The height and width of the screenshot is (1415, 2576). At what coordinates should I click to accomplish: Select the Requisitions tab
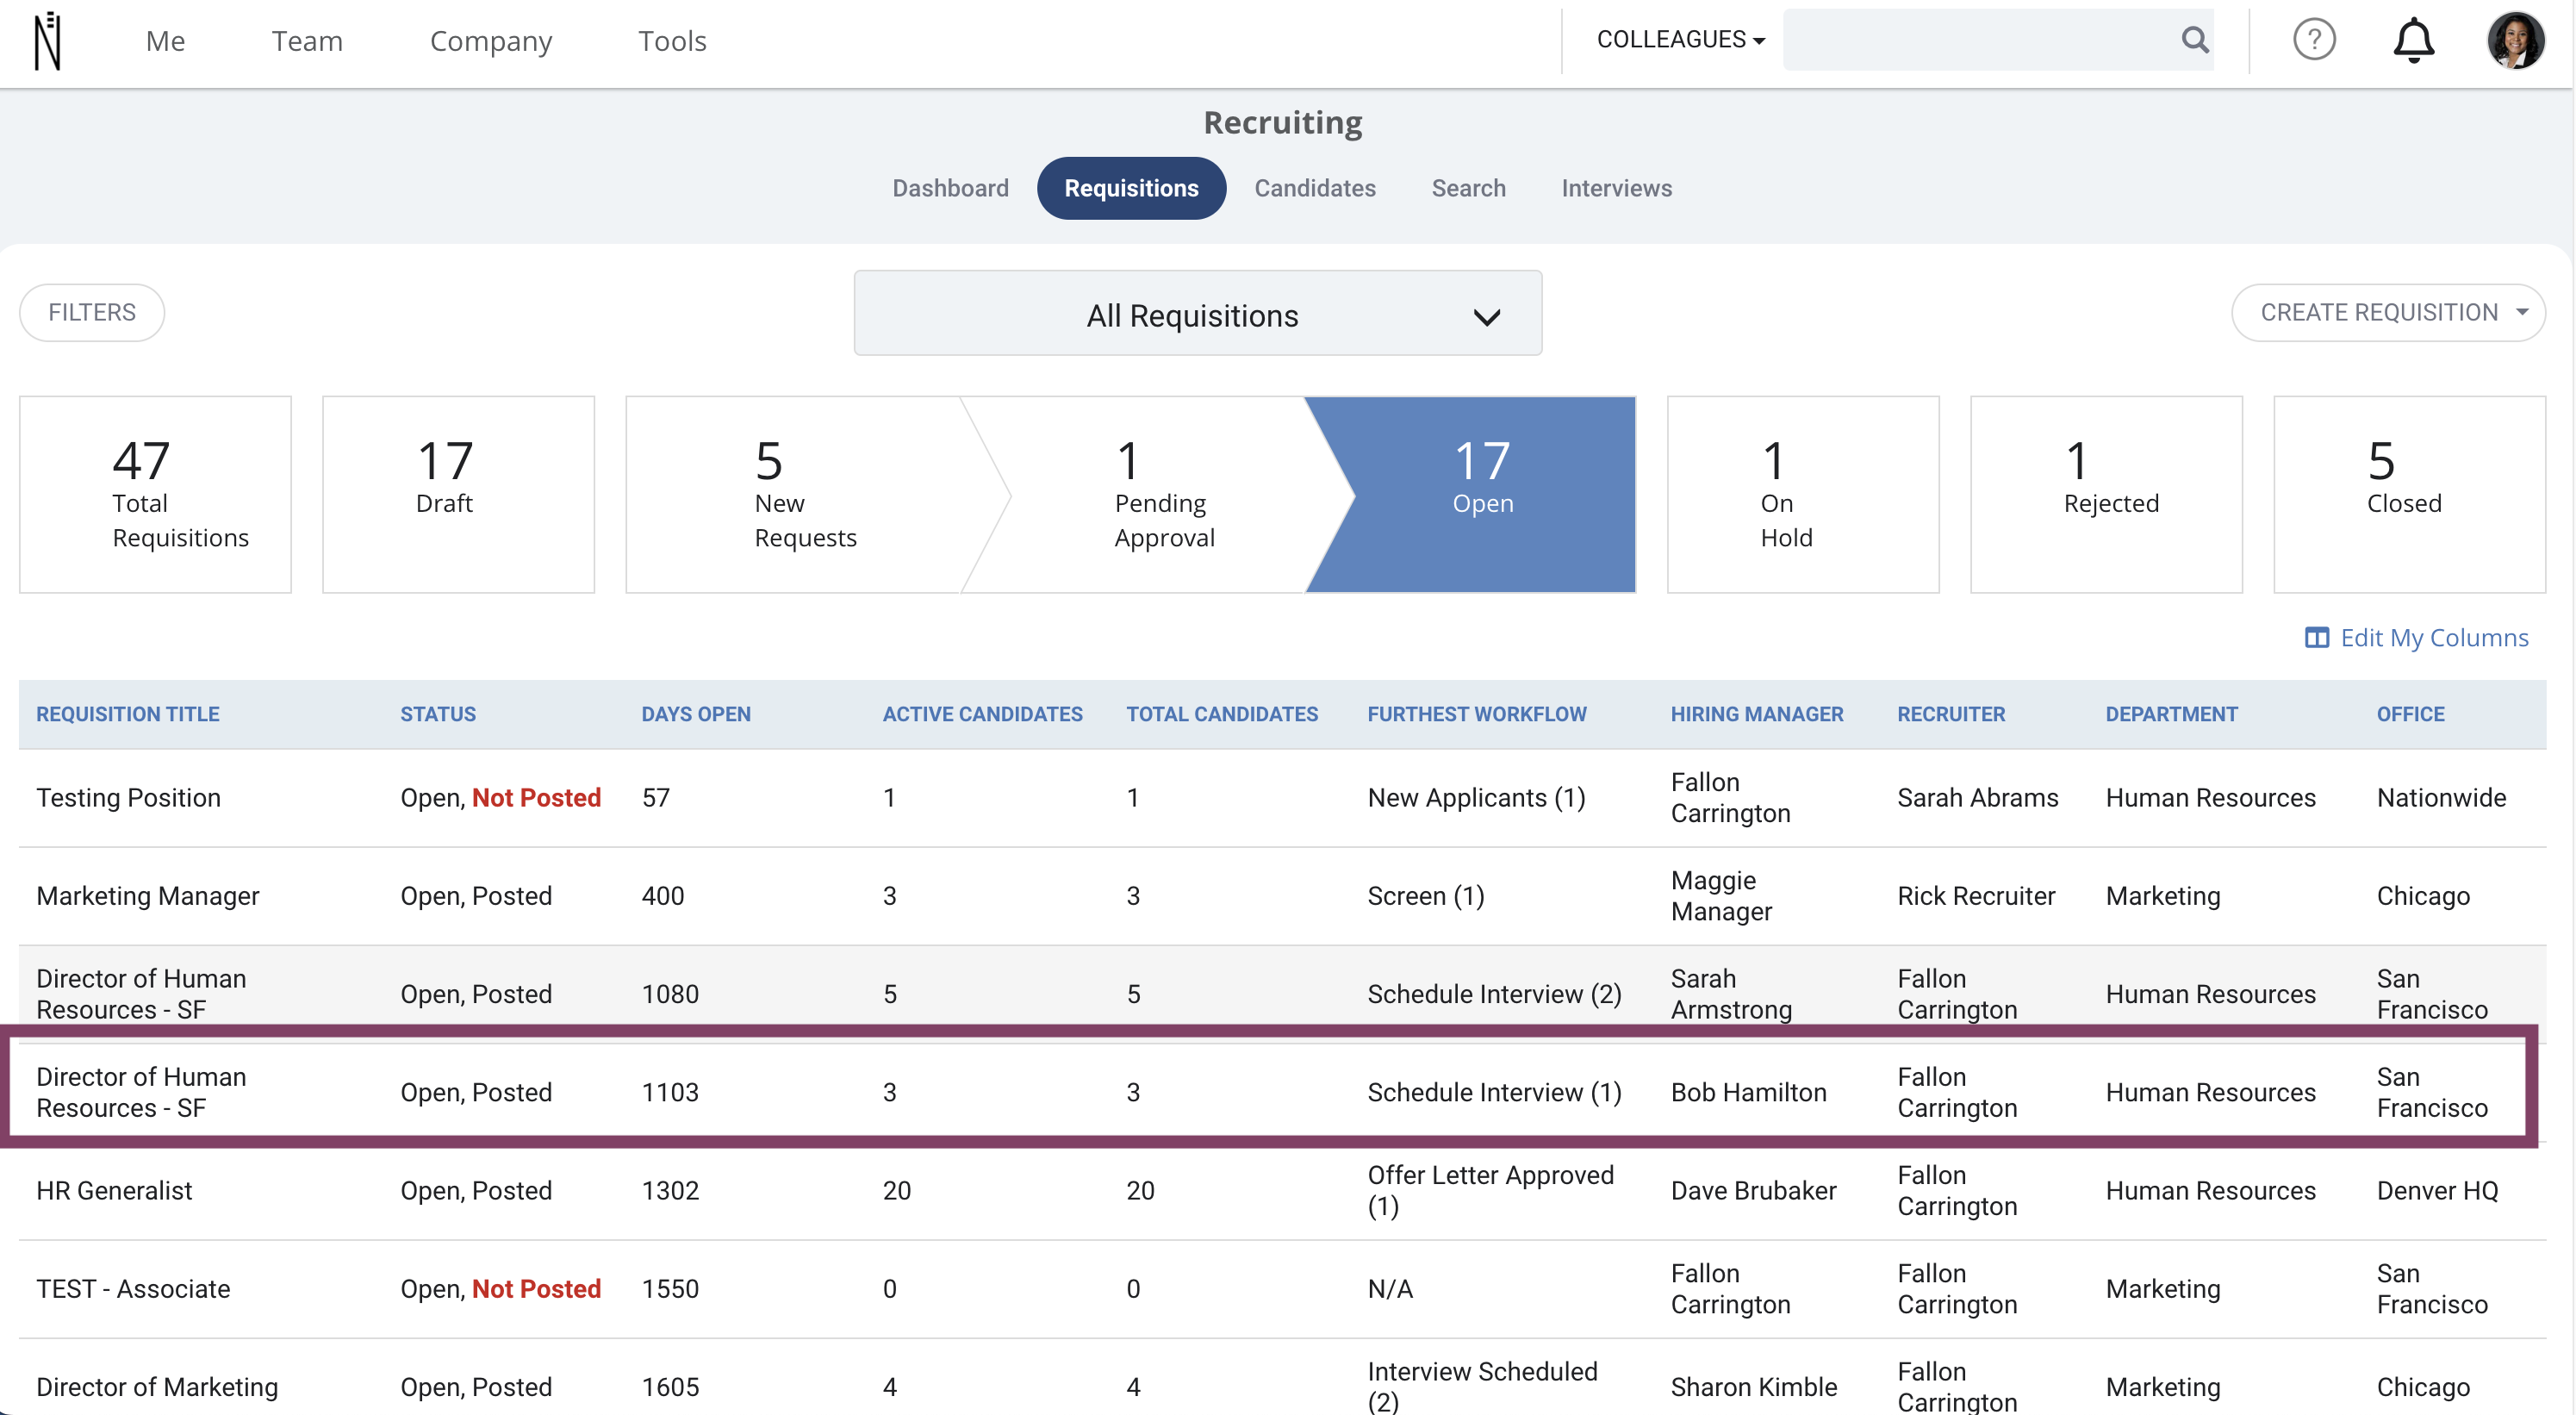(1131, 188)
